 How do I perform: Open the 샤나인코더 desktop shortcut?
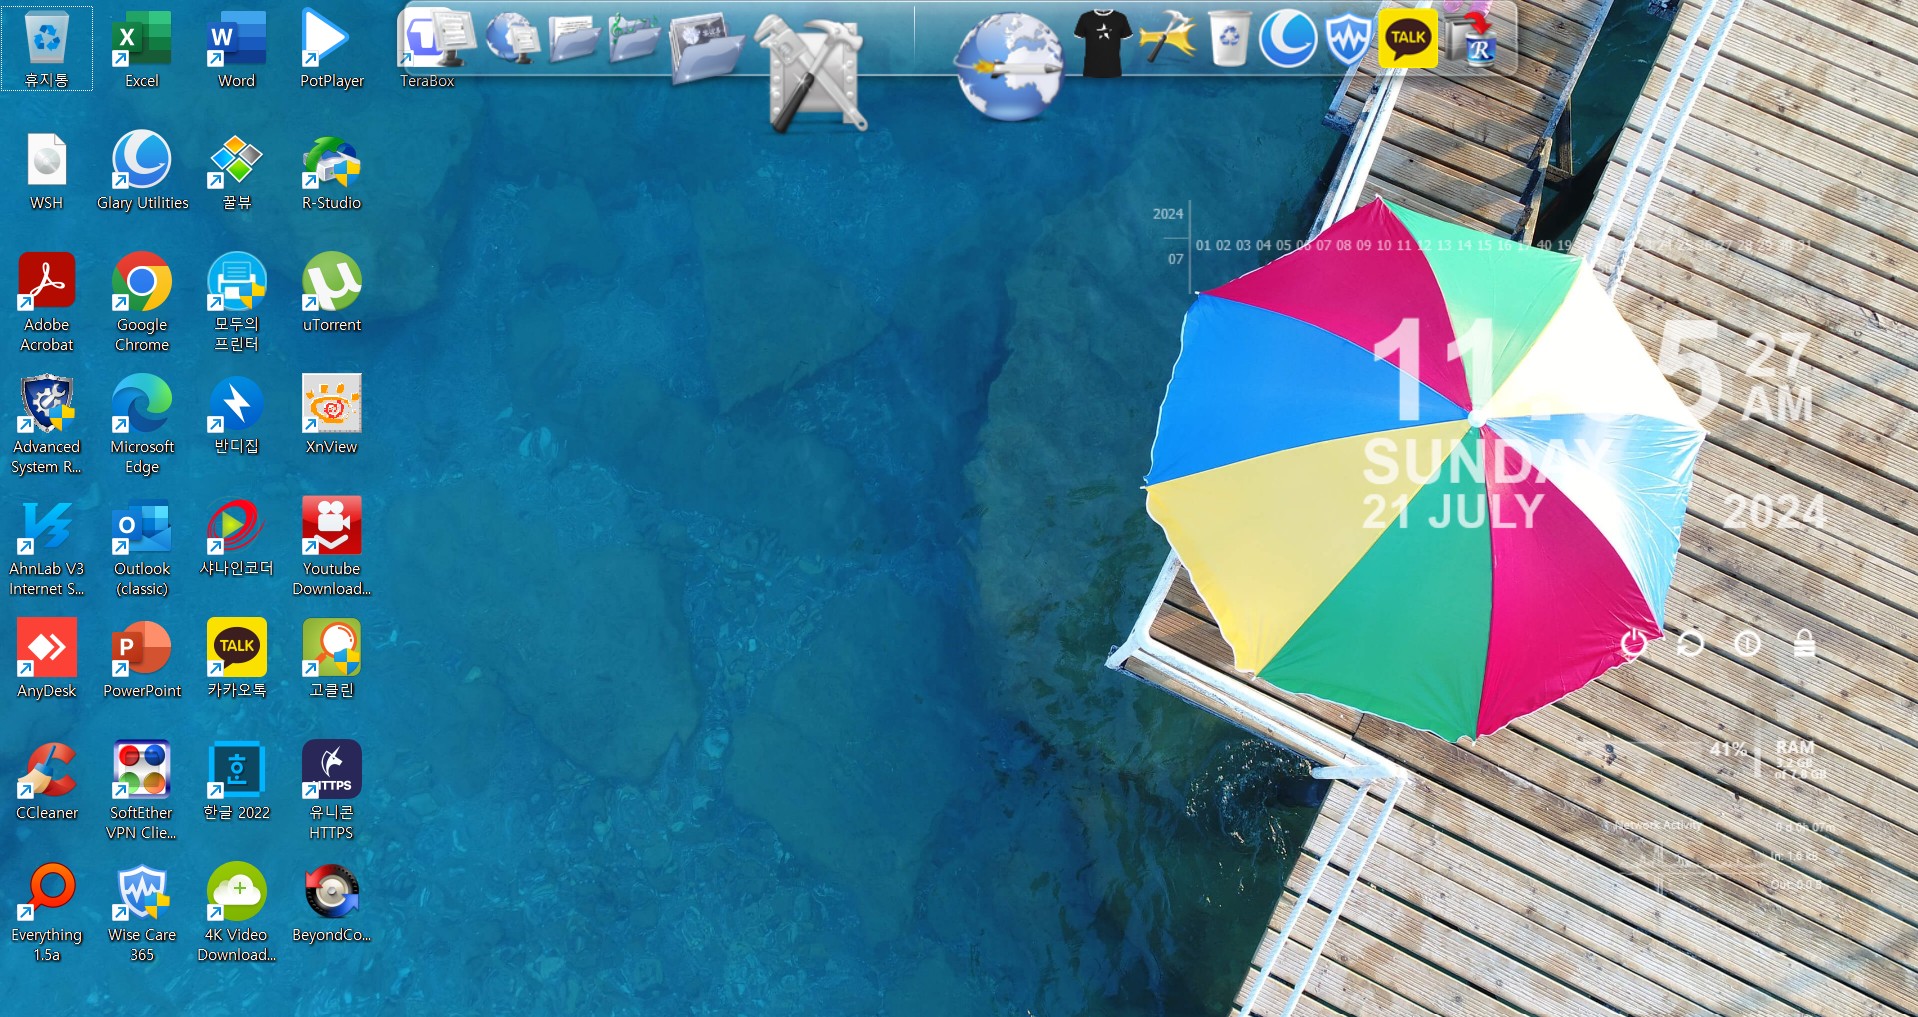pyautogui.click(x=237, y=536)
